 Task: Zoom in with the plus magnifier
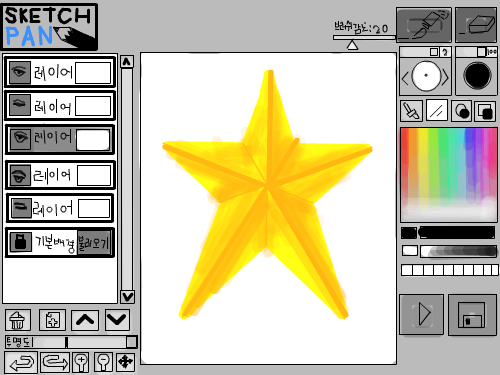coord(81,362)
